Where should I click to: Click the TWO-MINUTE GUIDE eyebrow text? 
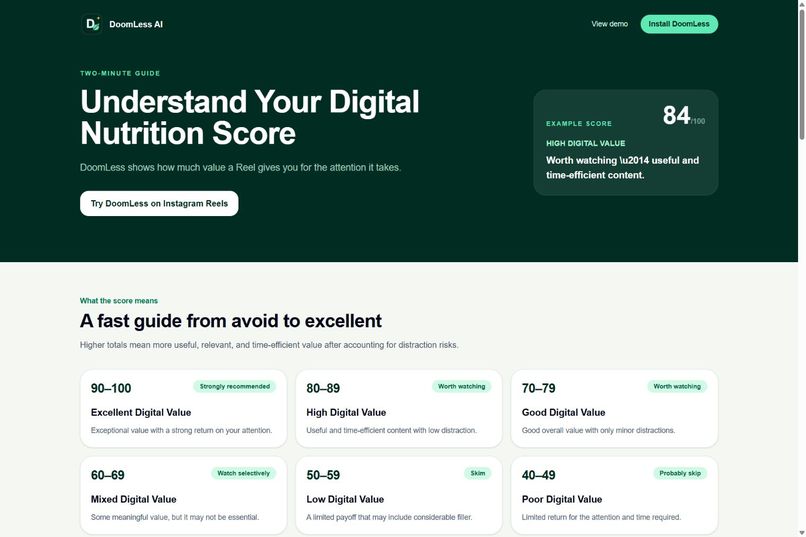[x=120, y=73]
